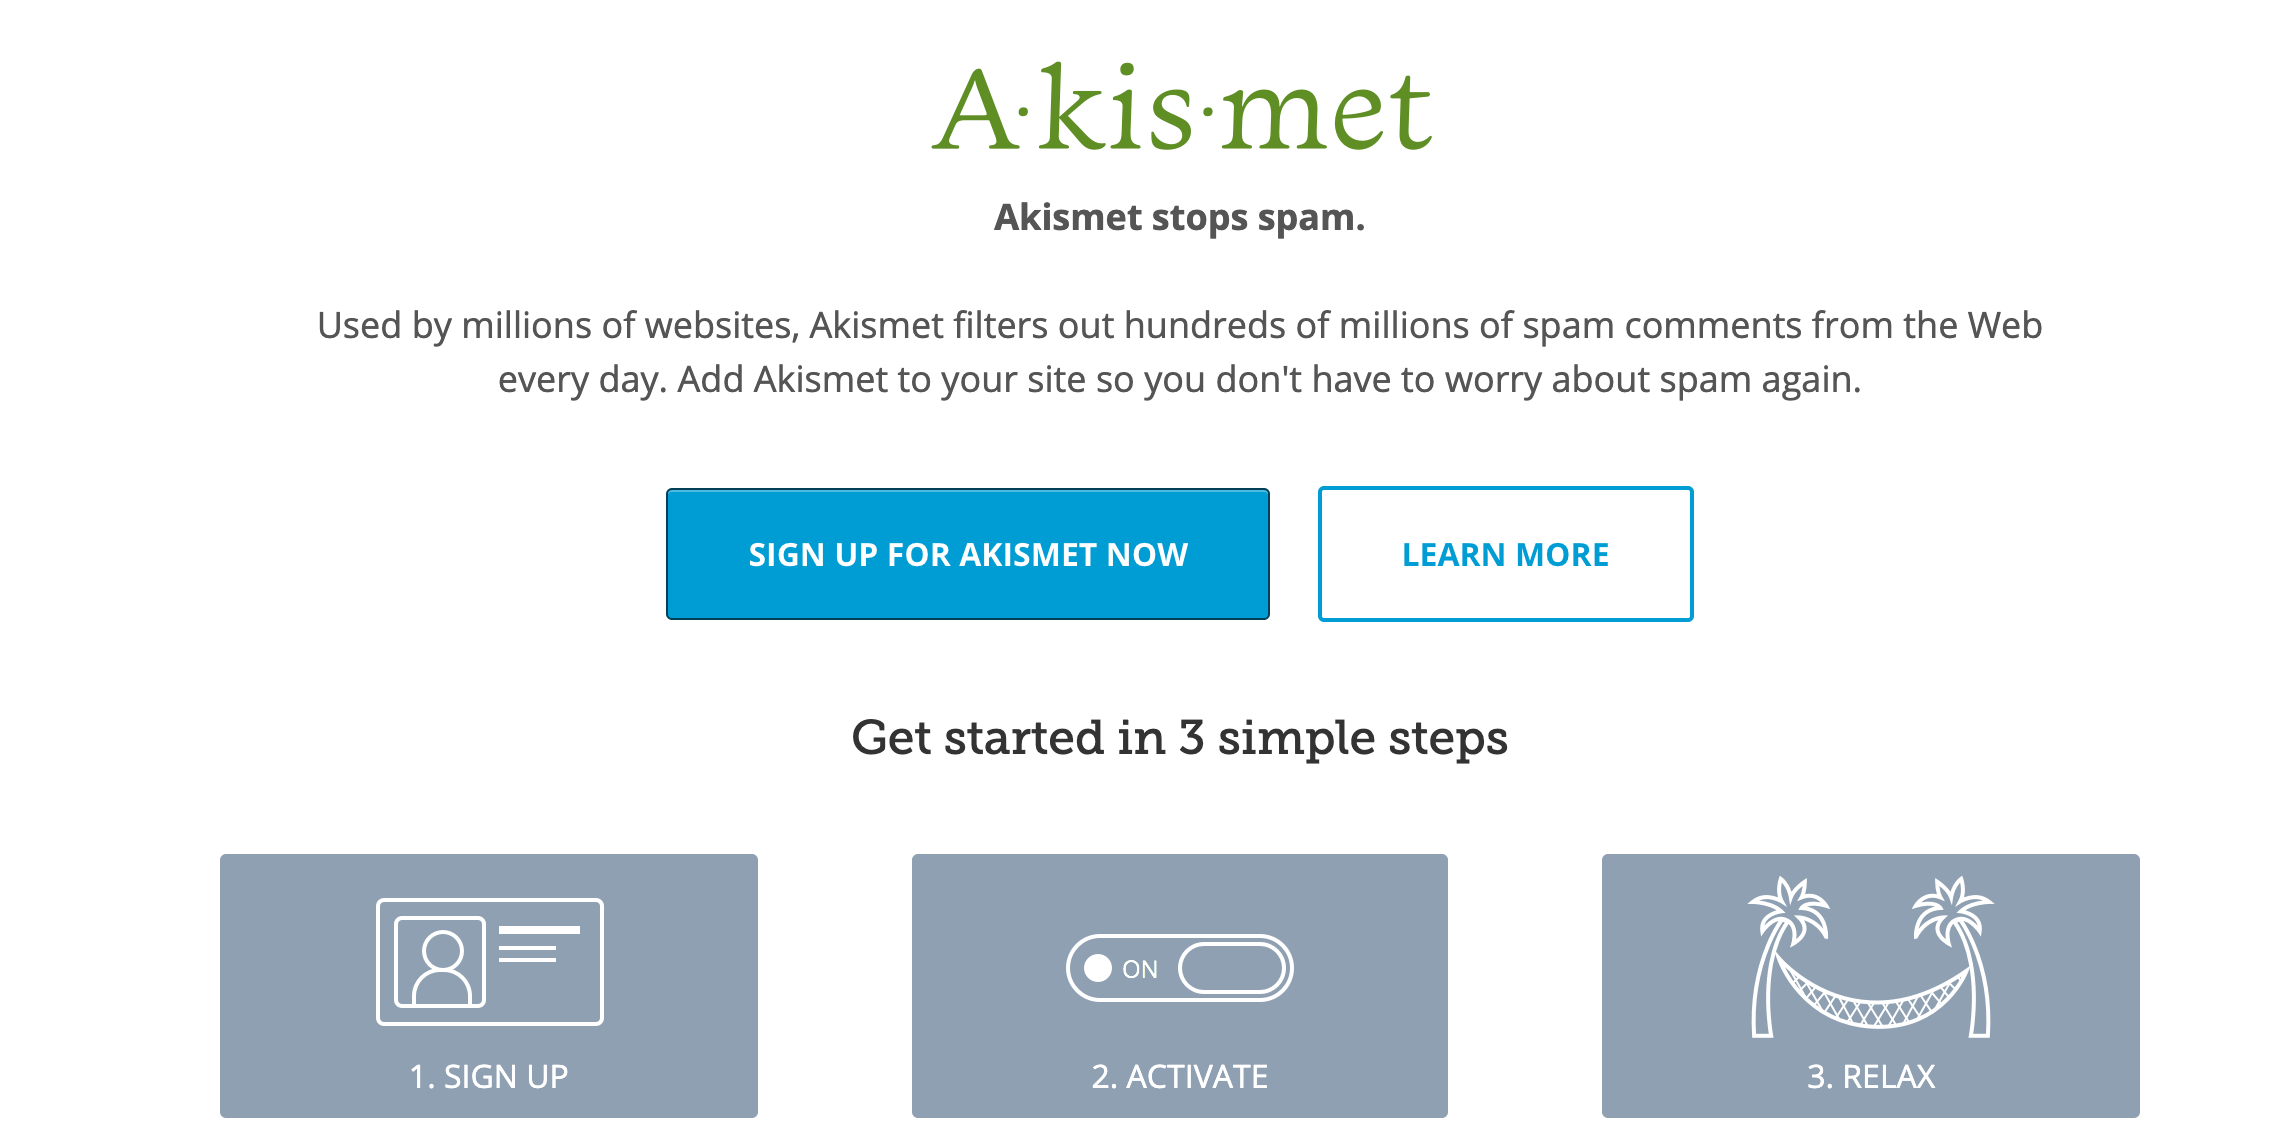2288x1148 pixels.
Task: Click the text lines on the ID card
Action: [538, 944]
